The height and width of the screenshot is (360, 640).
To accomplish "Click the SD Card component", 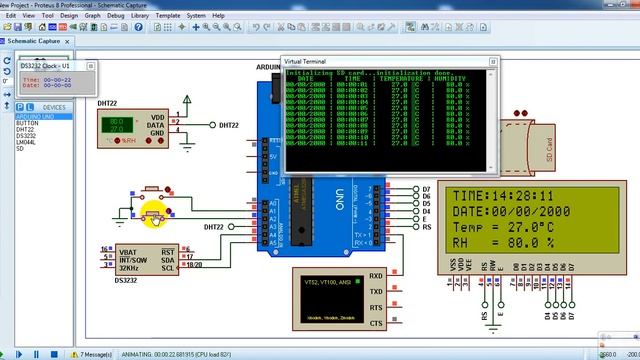I will (528, 148).
